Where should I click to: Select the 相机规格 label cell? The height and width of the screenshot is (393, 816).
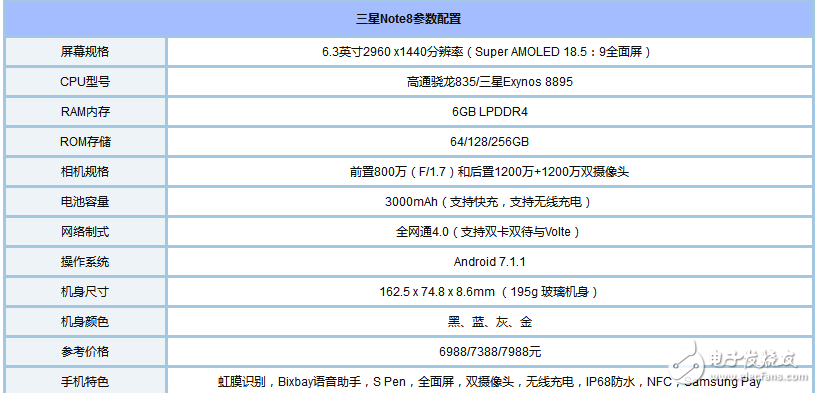click(85, 172)
